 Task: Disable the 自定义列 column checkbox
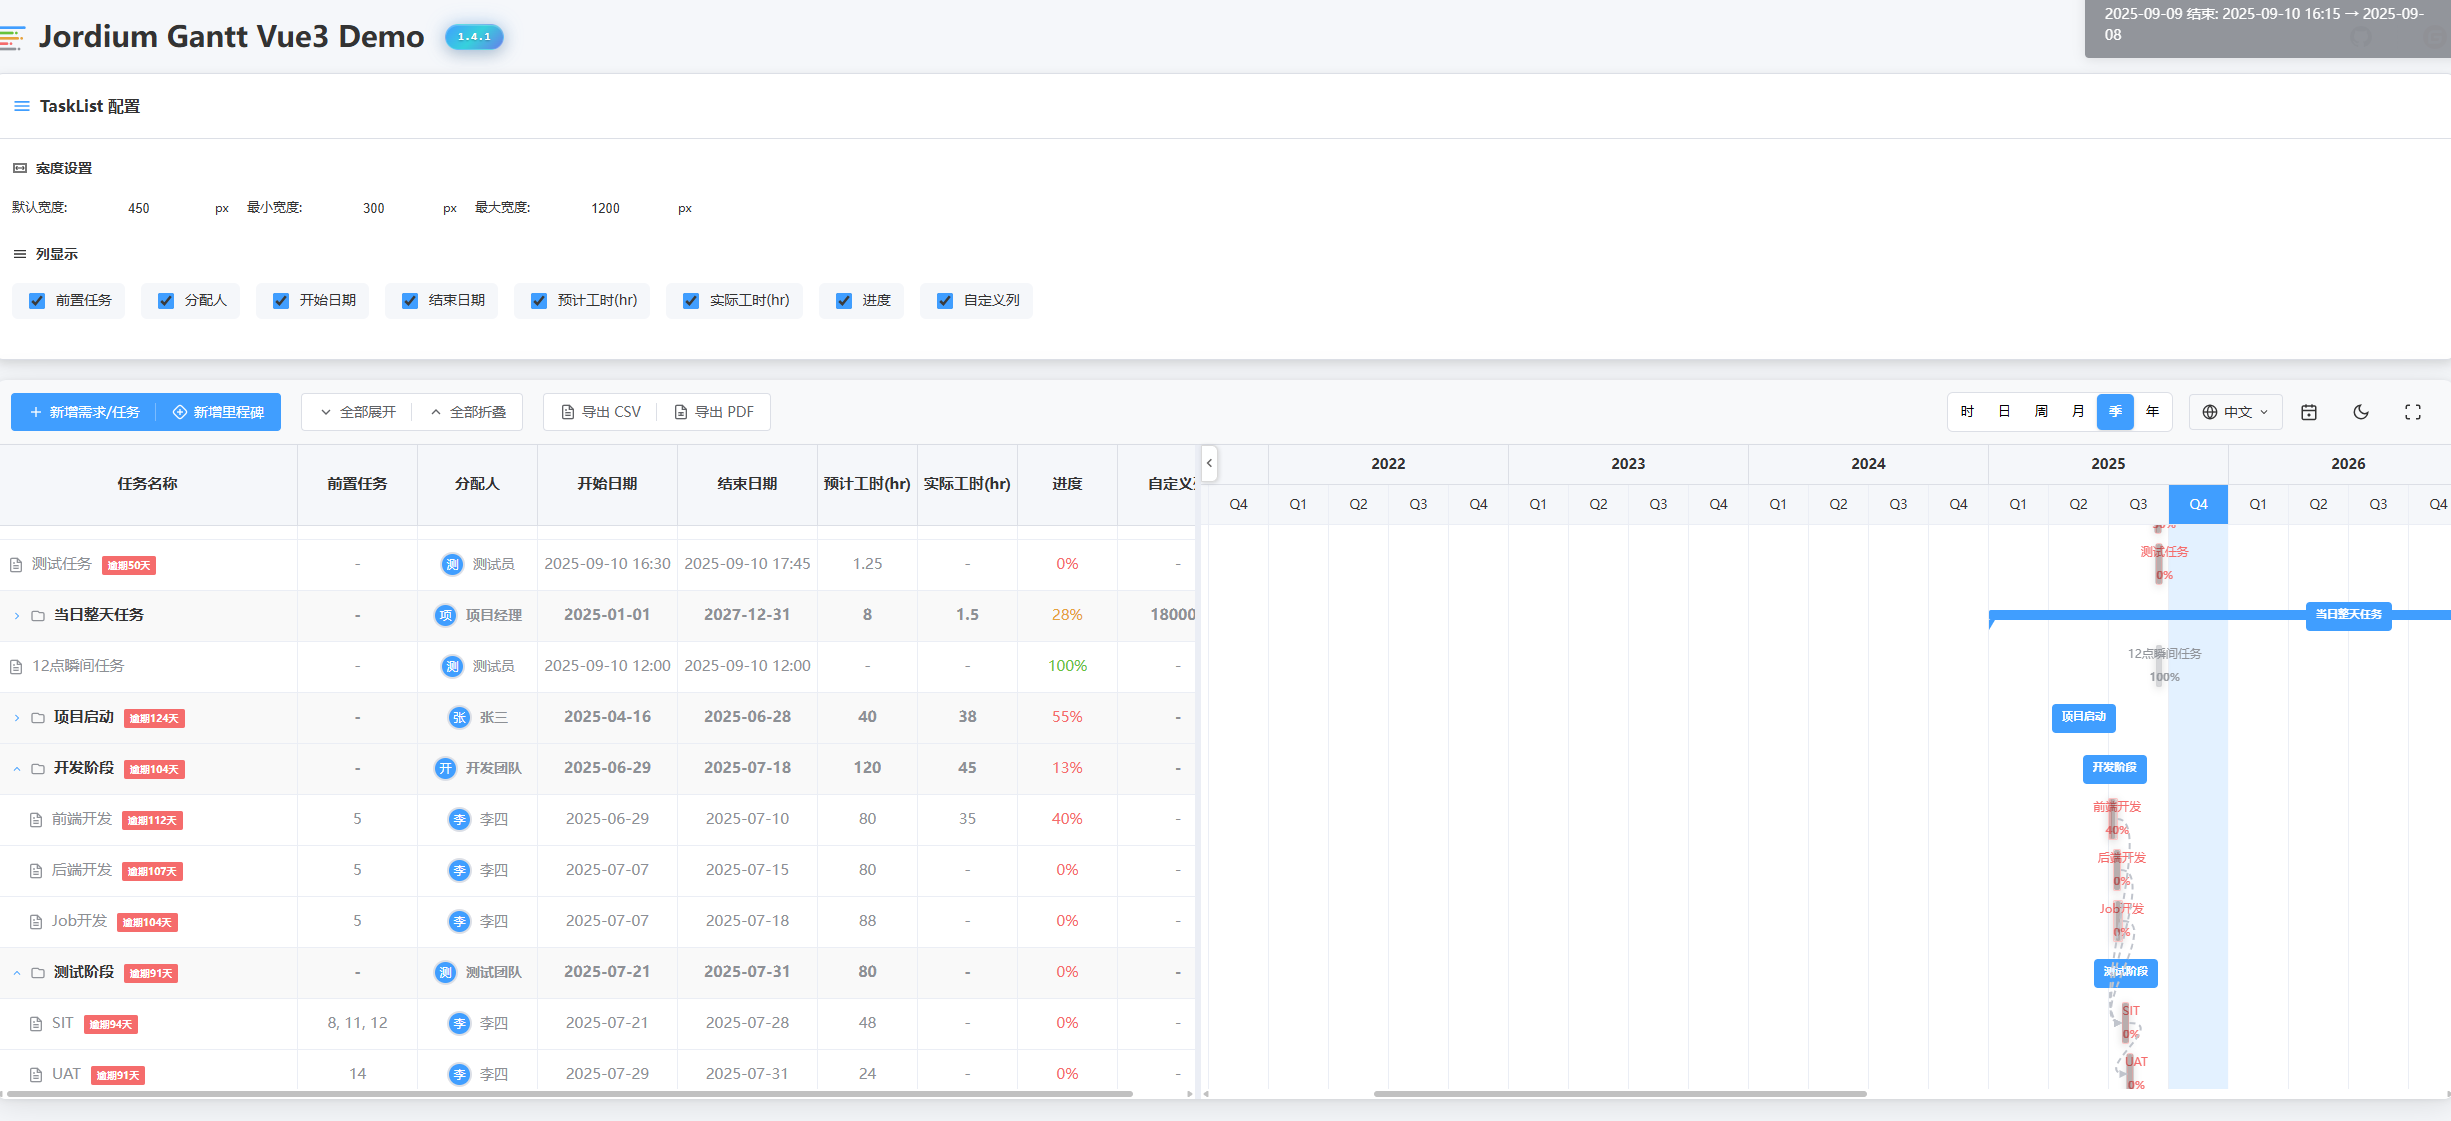coord(945,301)
